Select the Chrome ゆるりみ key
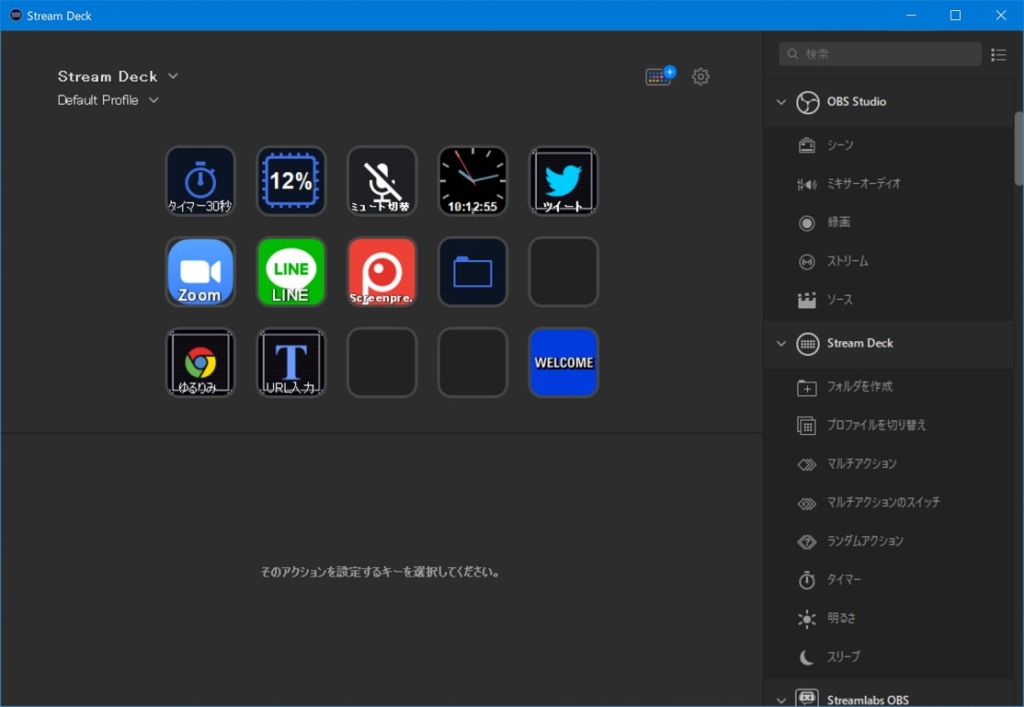 pos(200,362)
